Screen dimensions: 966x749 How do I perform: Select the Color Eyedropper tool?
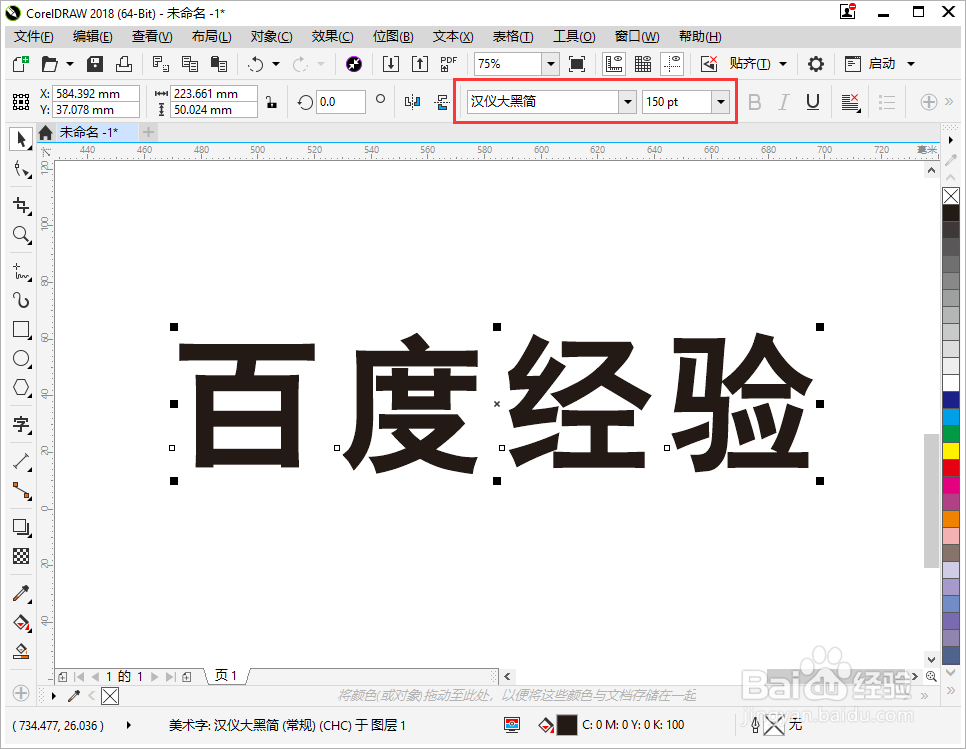(x=22, y=593)
